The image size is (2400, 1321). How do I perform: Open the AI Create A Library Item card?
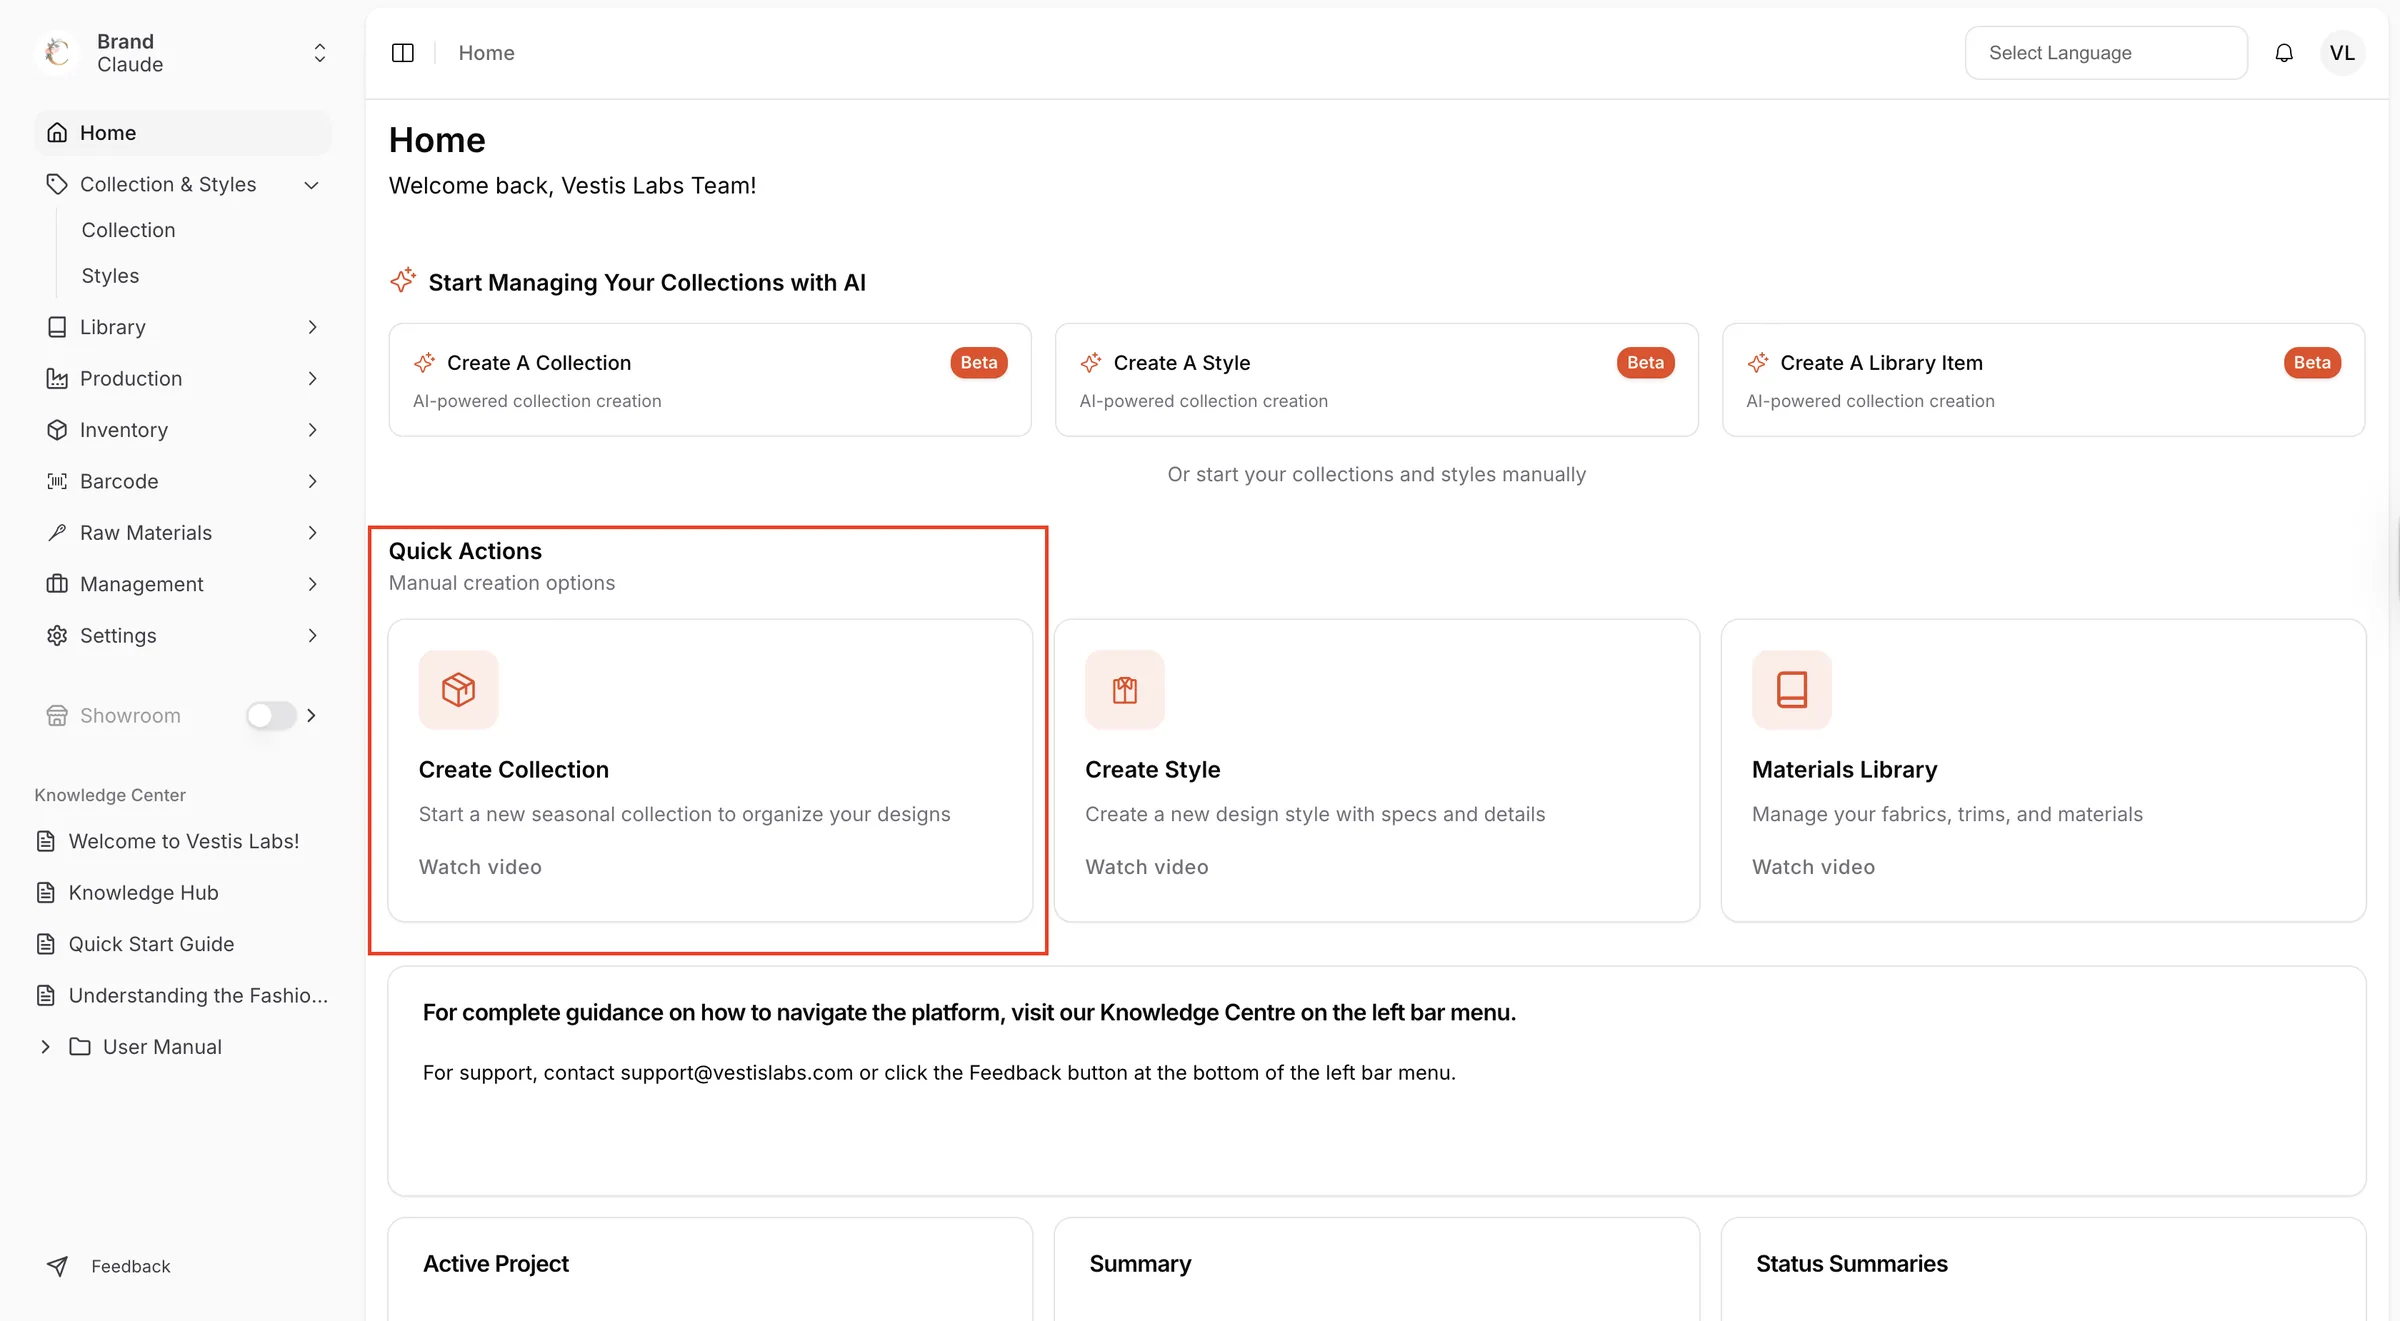(2043, 380)
